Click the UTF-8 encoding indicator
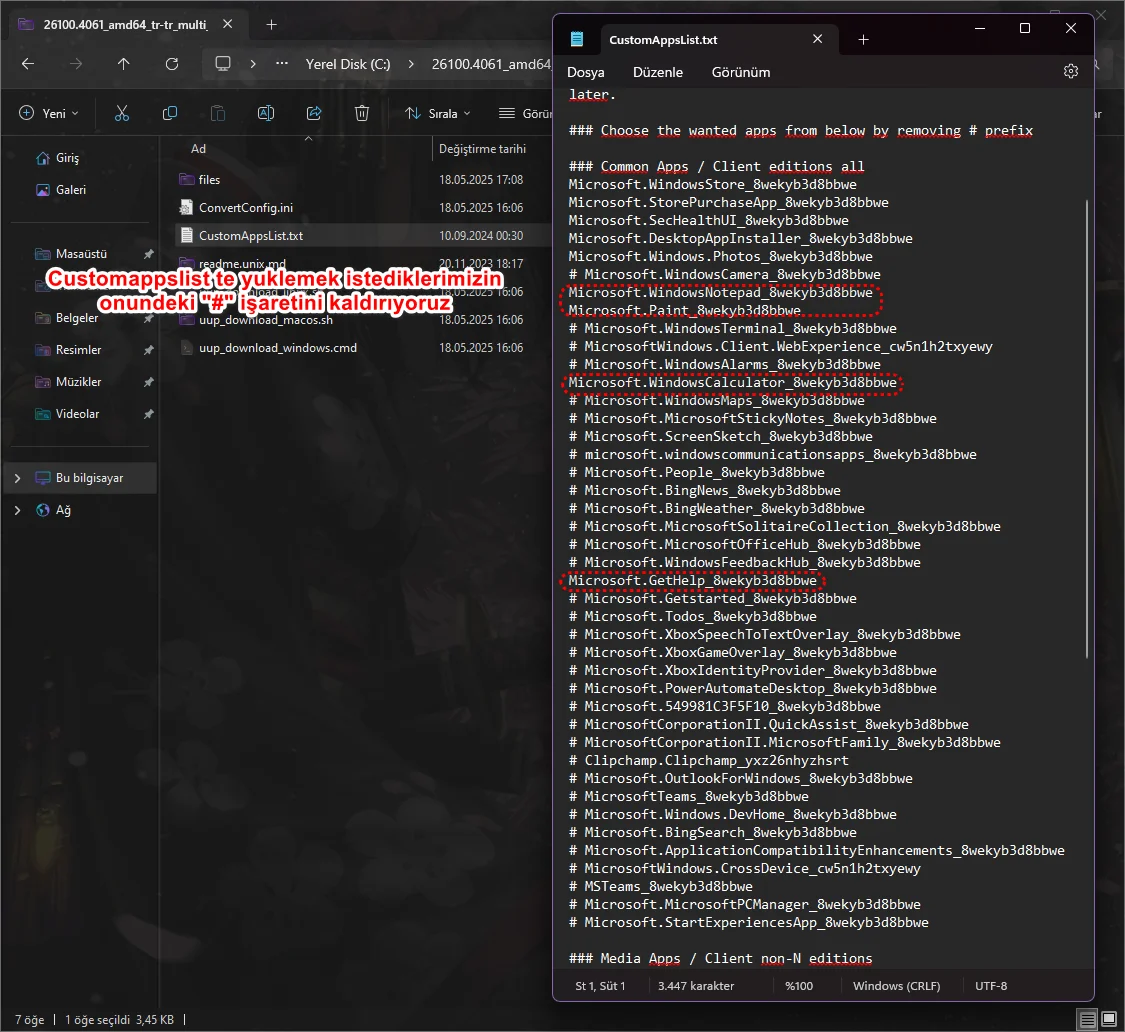Image resolution: width=1125 pixels, height=1032 pixels. coord(991,986)
